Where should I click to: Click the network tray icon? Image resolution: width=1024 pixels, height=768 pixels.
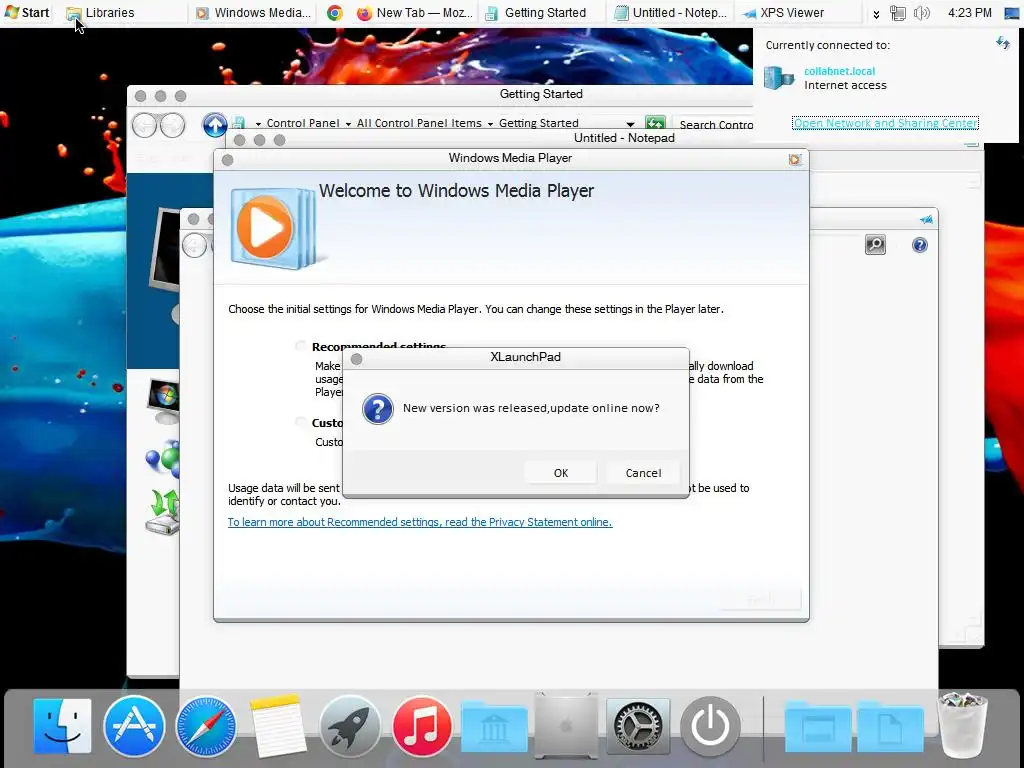(898, 13)
